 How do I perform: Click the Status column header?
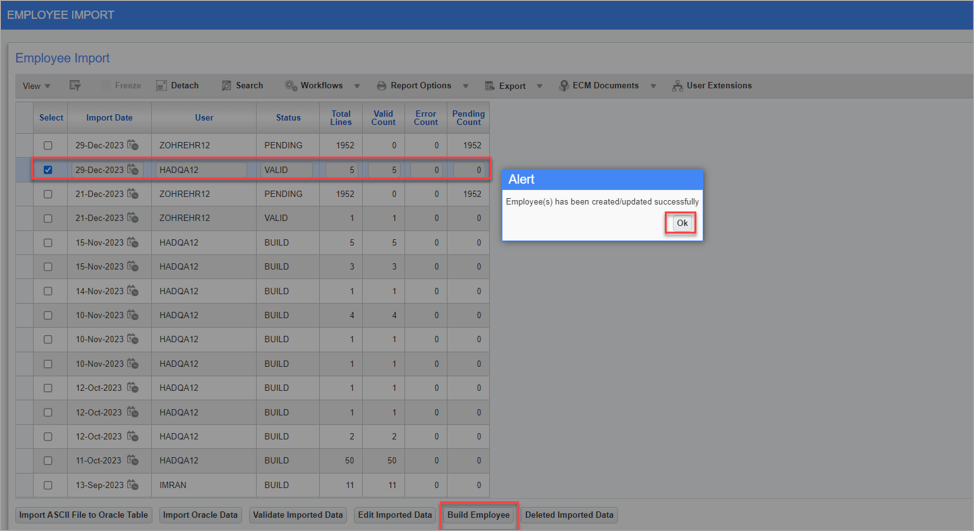tap(288, 117)
